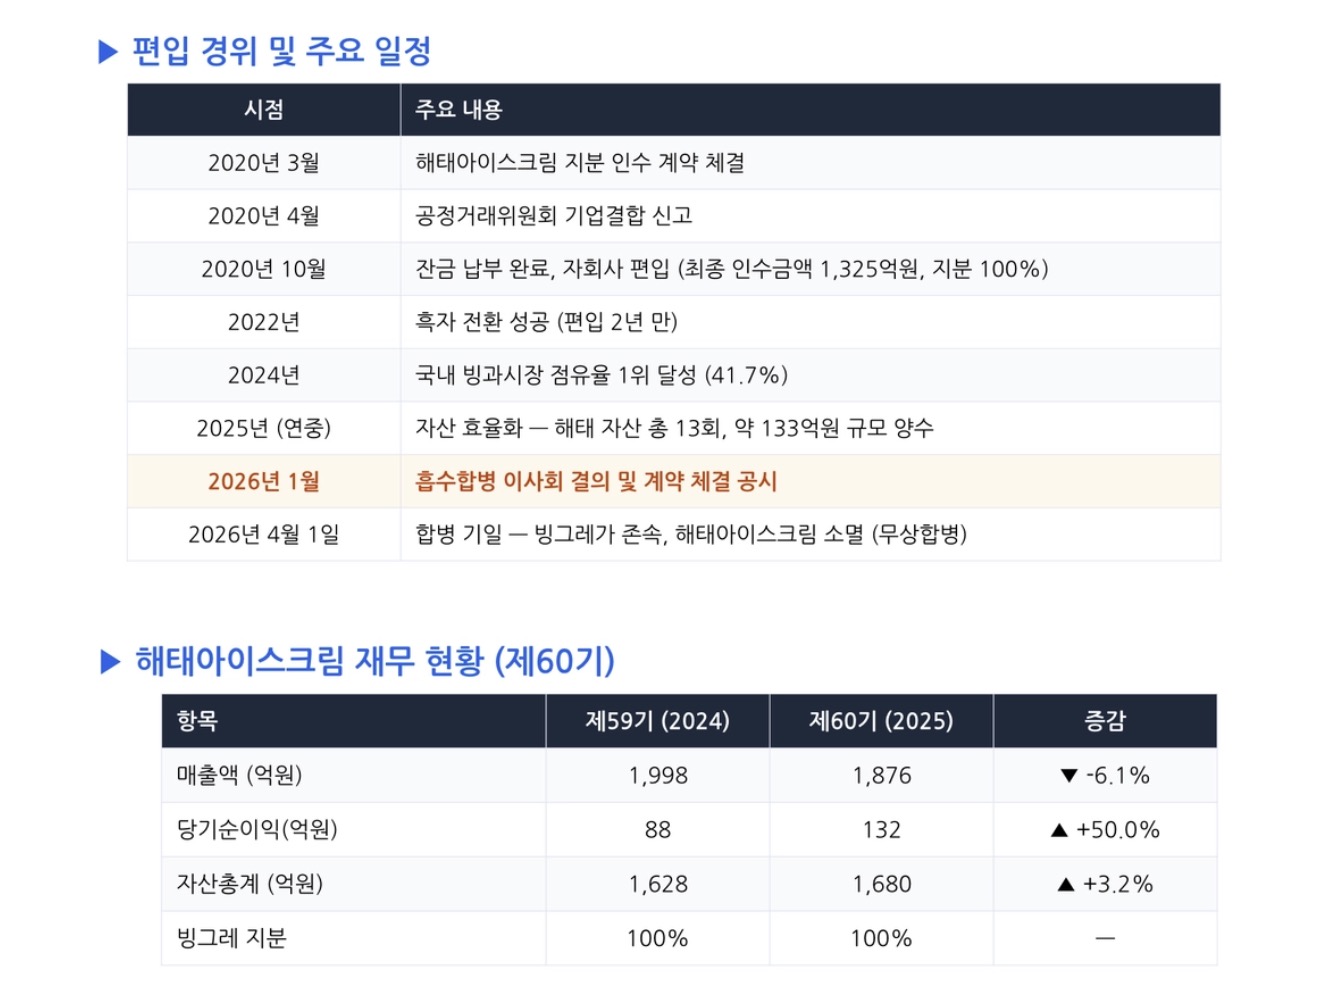Select the '잔금 납부 완료, 자회사 편입' line
The width and height of the screenshot is (1320, 991).
click(732, 269)
